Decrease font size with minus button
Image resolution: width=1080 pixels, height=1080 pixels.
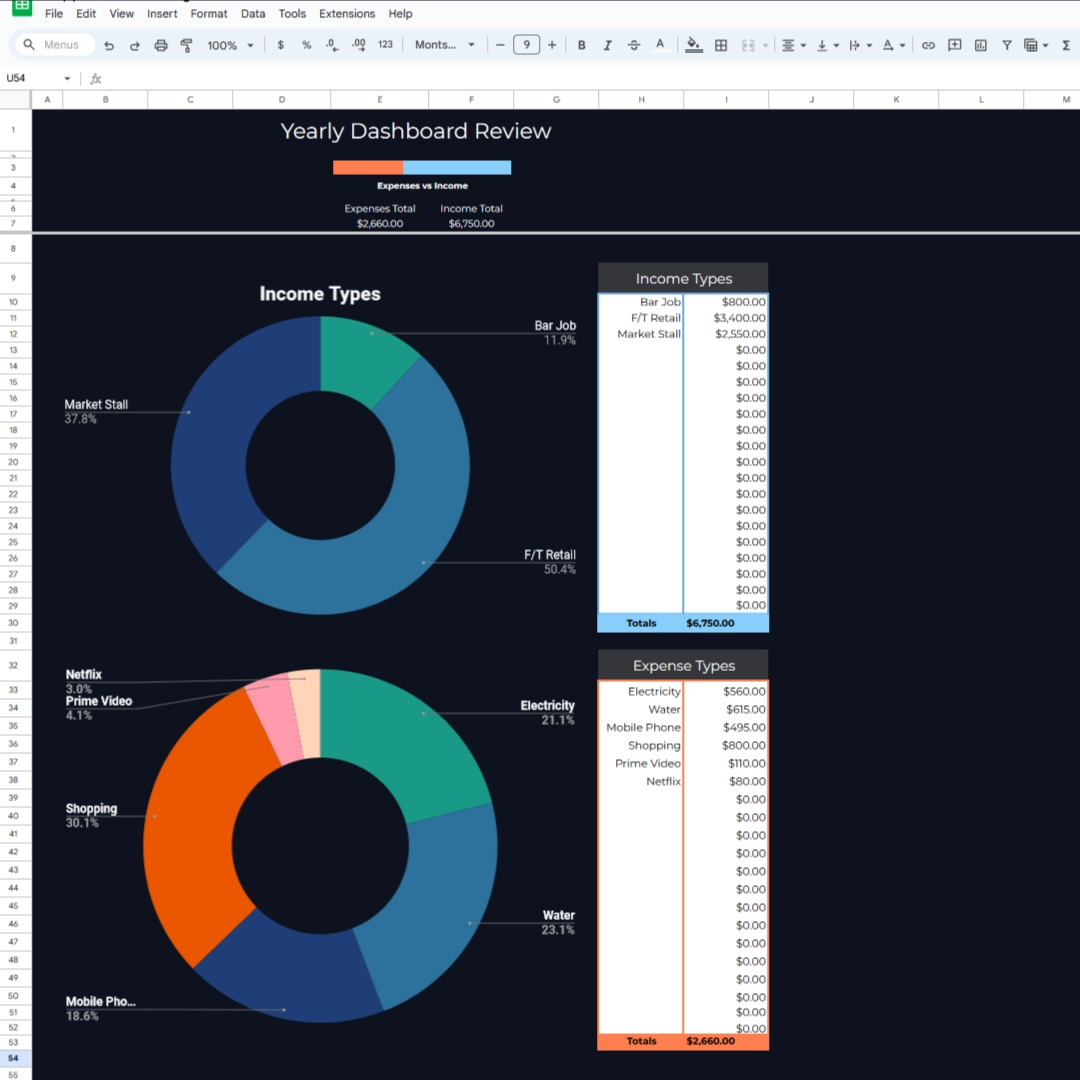tap(500, 45)
